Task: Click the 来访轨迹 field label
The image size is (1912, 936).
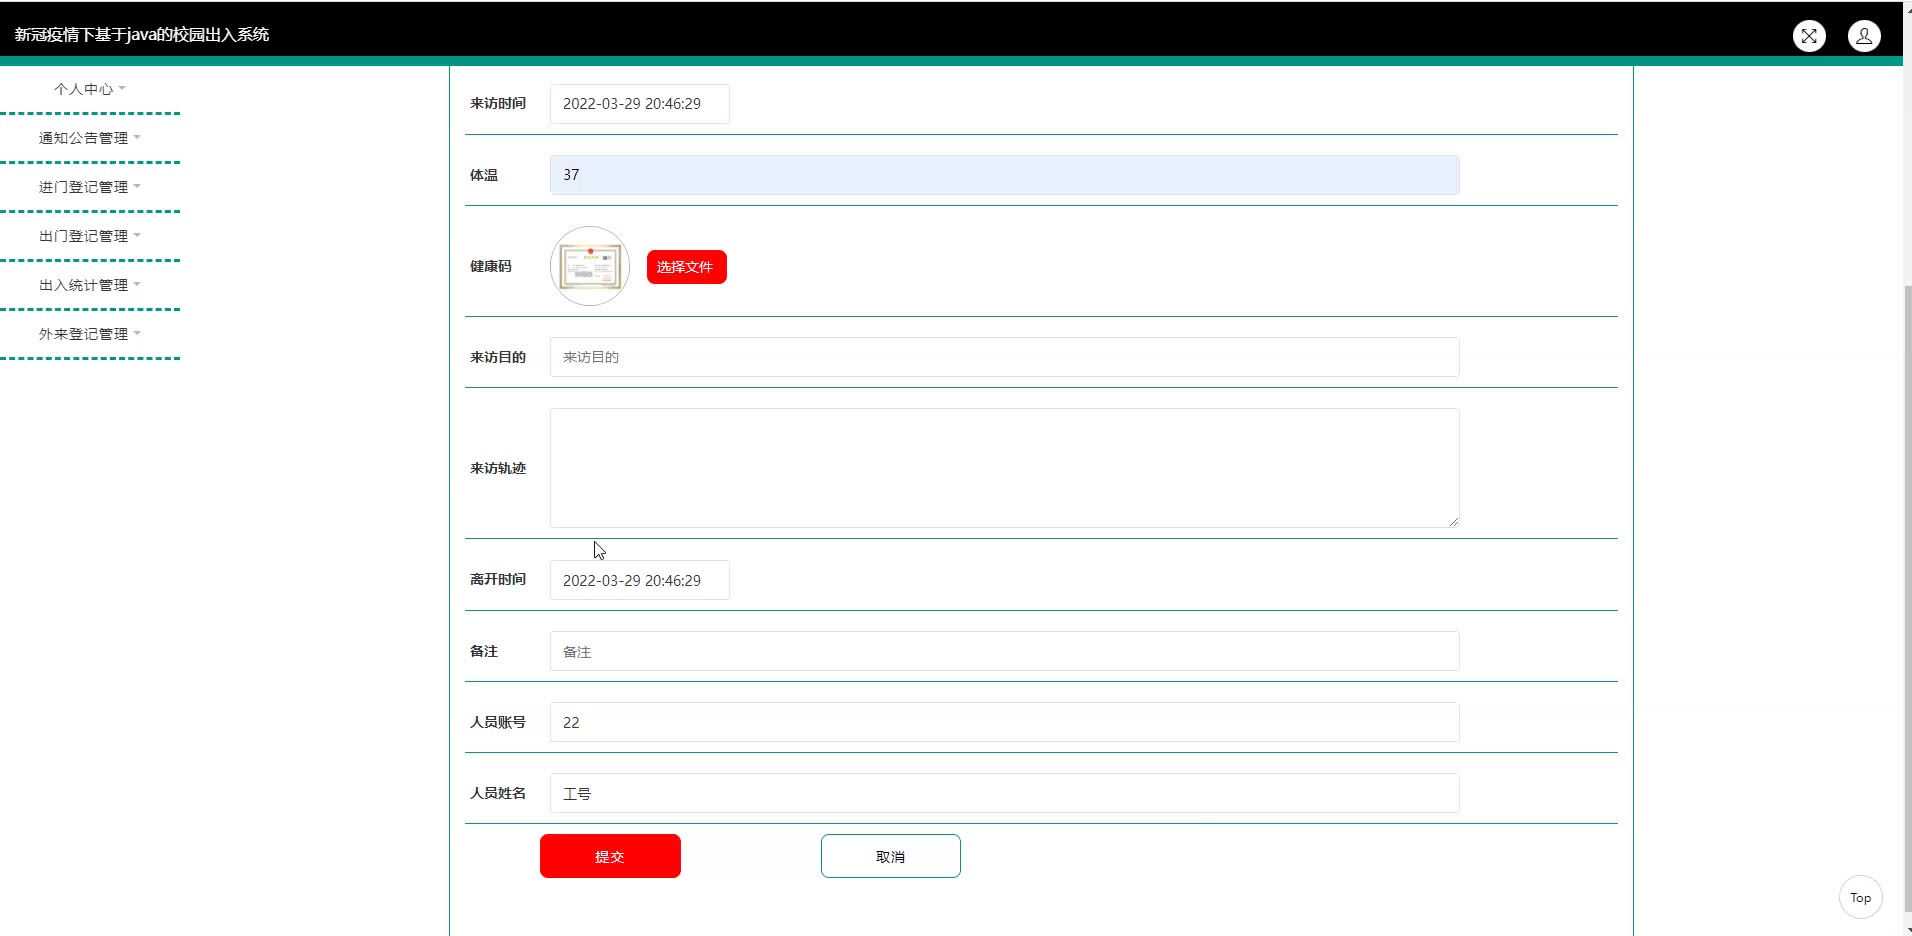Action: click(498, 468)
